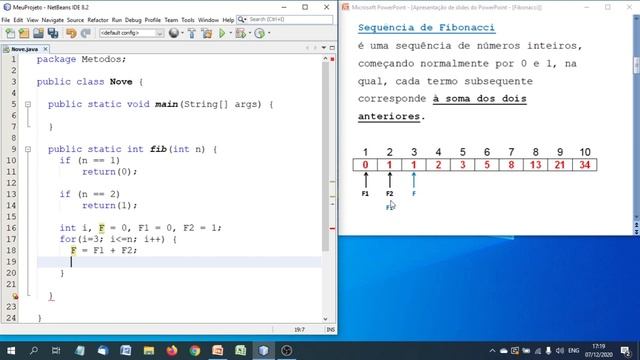Show hidden system tray icons chevron
This screenshot has height=360, width=640.
492,351
